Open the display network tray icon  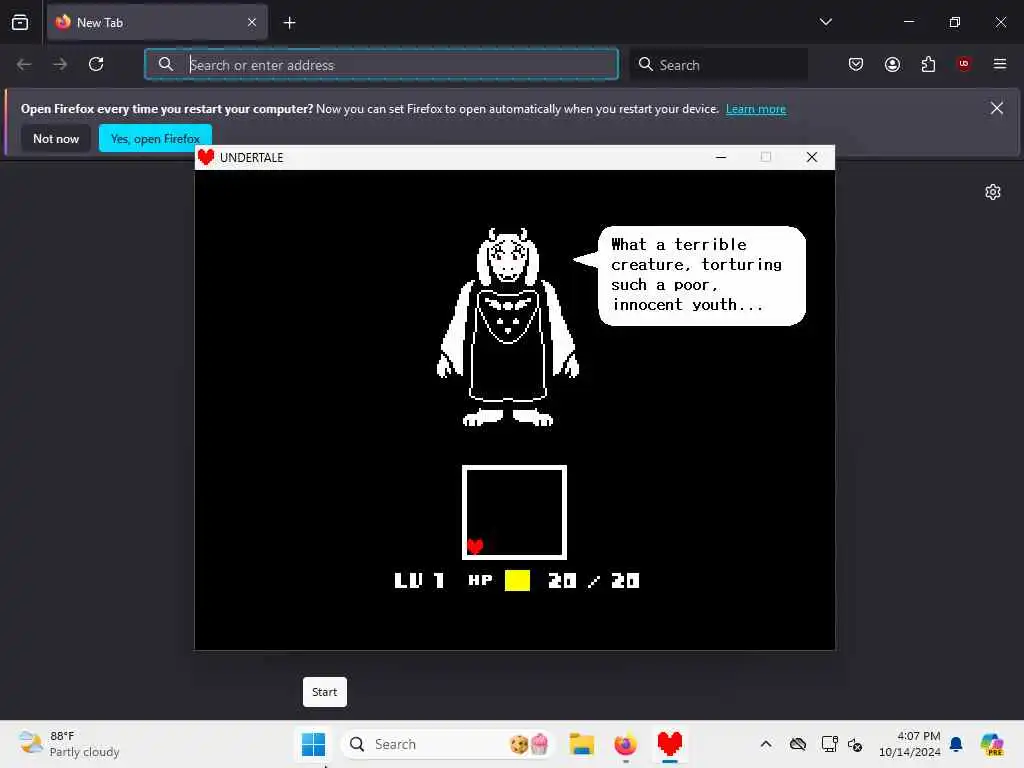click(829, 744)
